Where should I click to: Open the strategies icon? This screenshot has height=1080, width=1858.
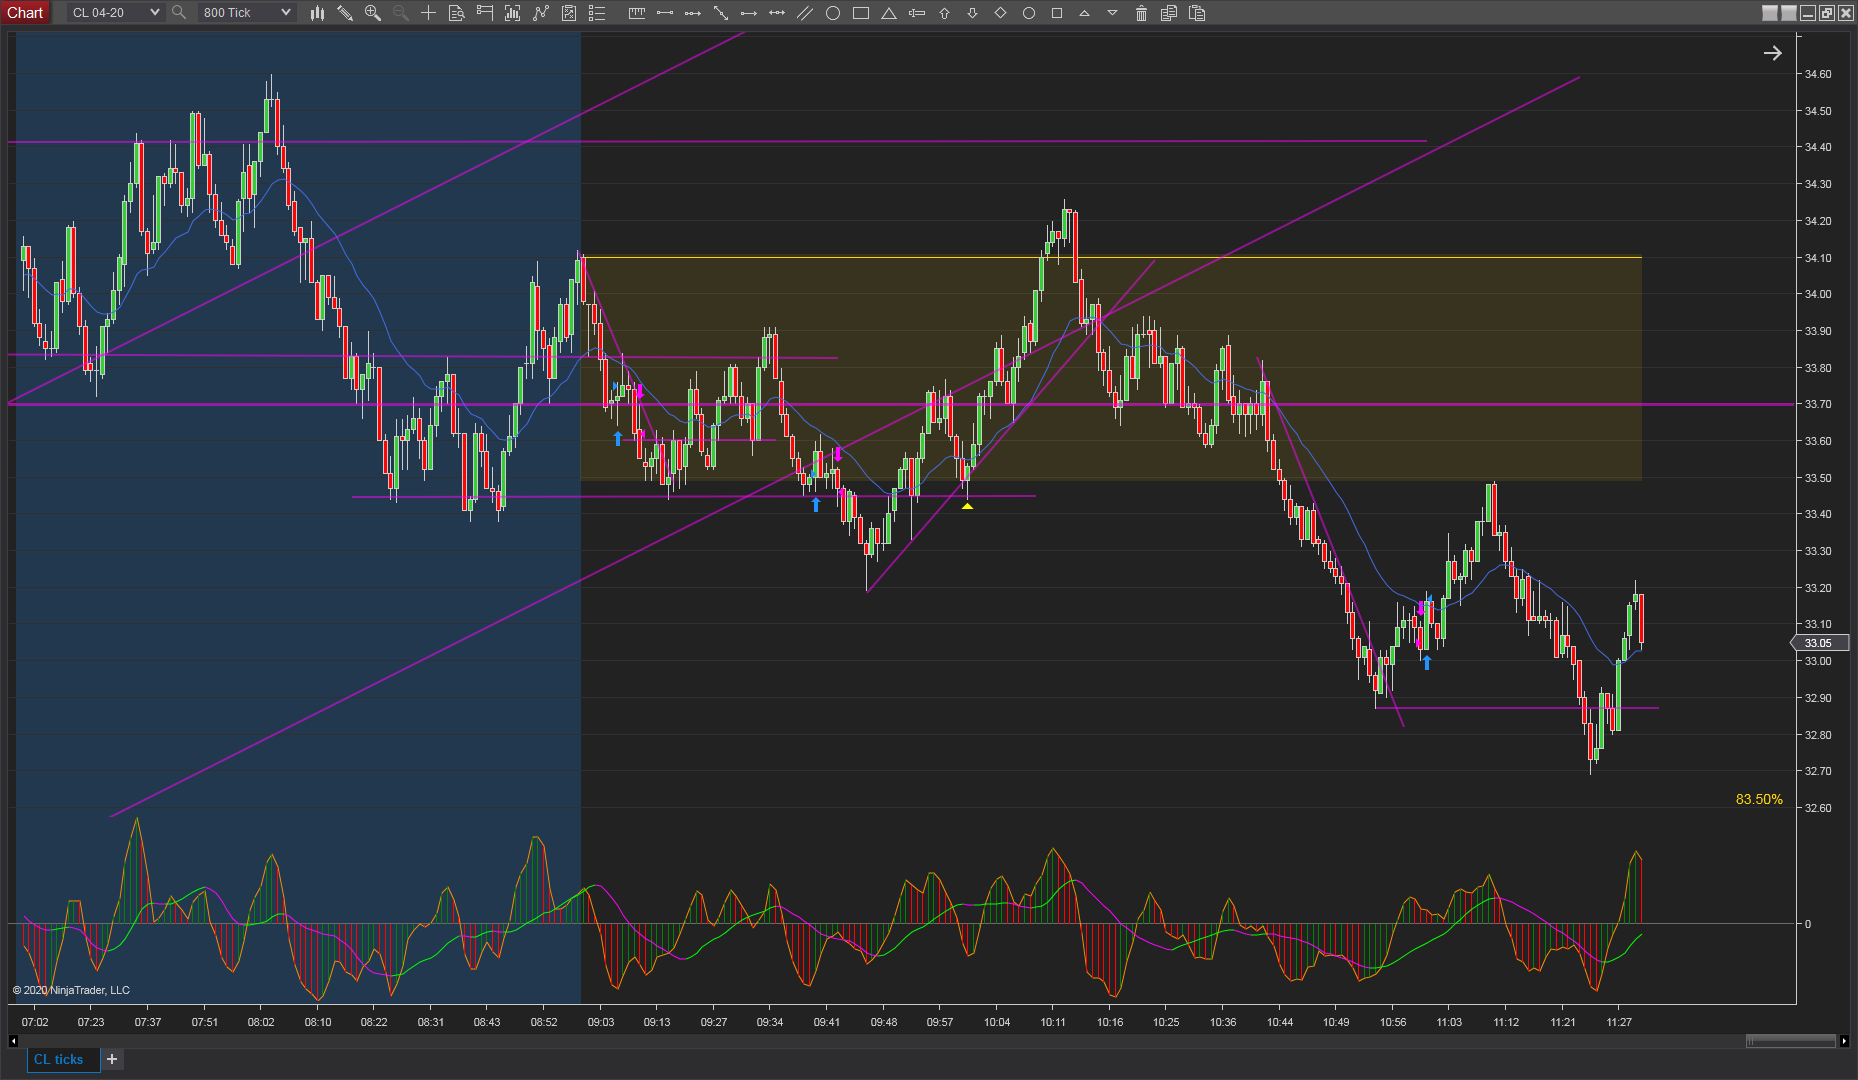point(541,13)
